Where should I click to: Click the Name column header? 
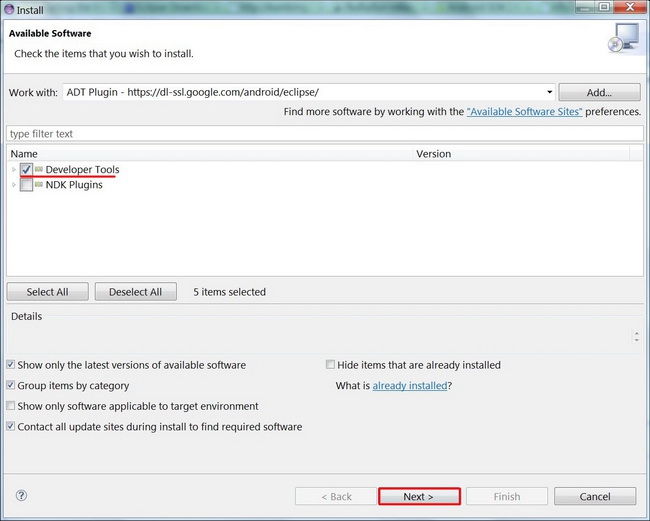click(210, 154)
